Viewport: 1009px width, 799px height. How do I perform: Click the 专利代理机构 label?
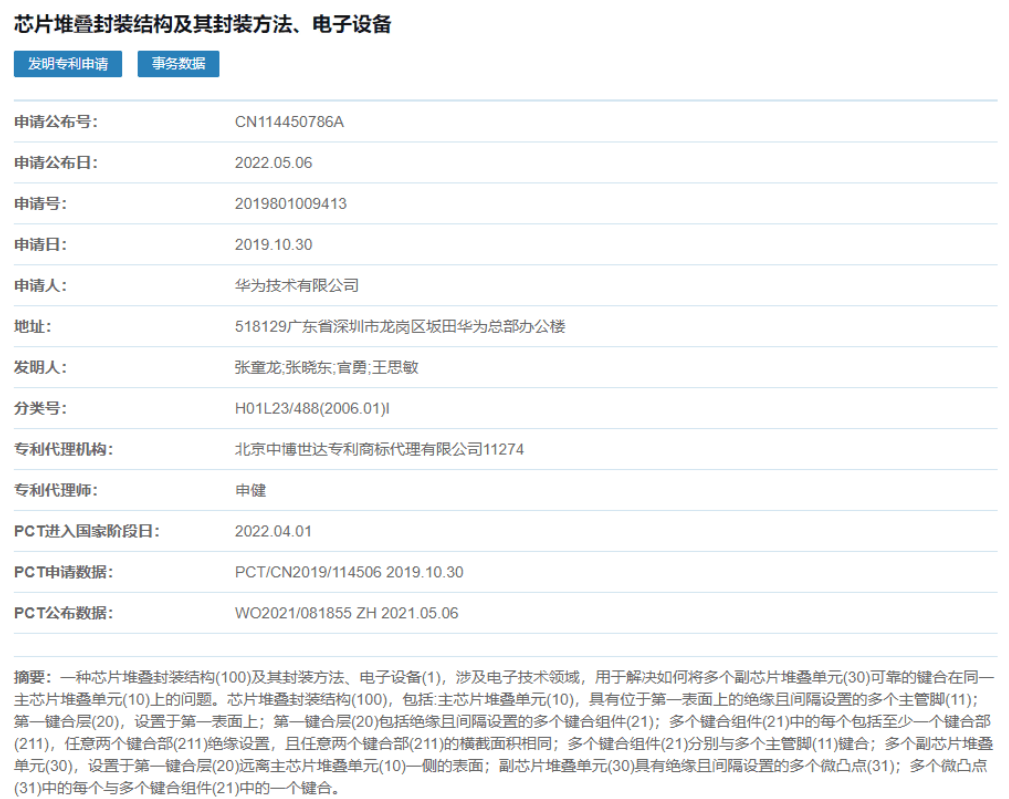tap(64, 449)
